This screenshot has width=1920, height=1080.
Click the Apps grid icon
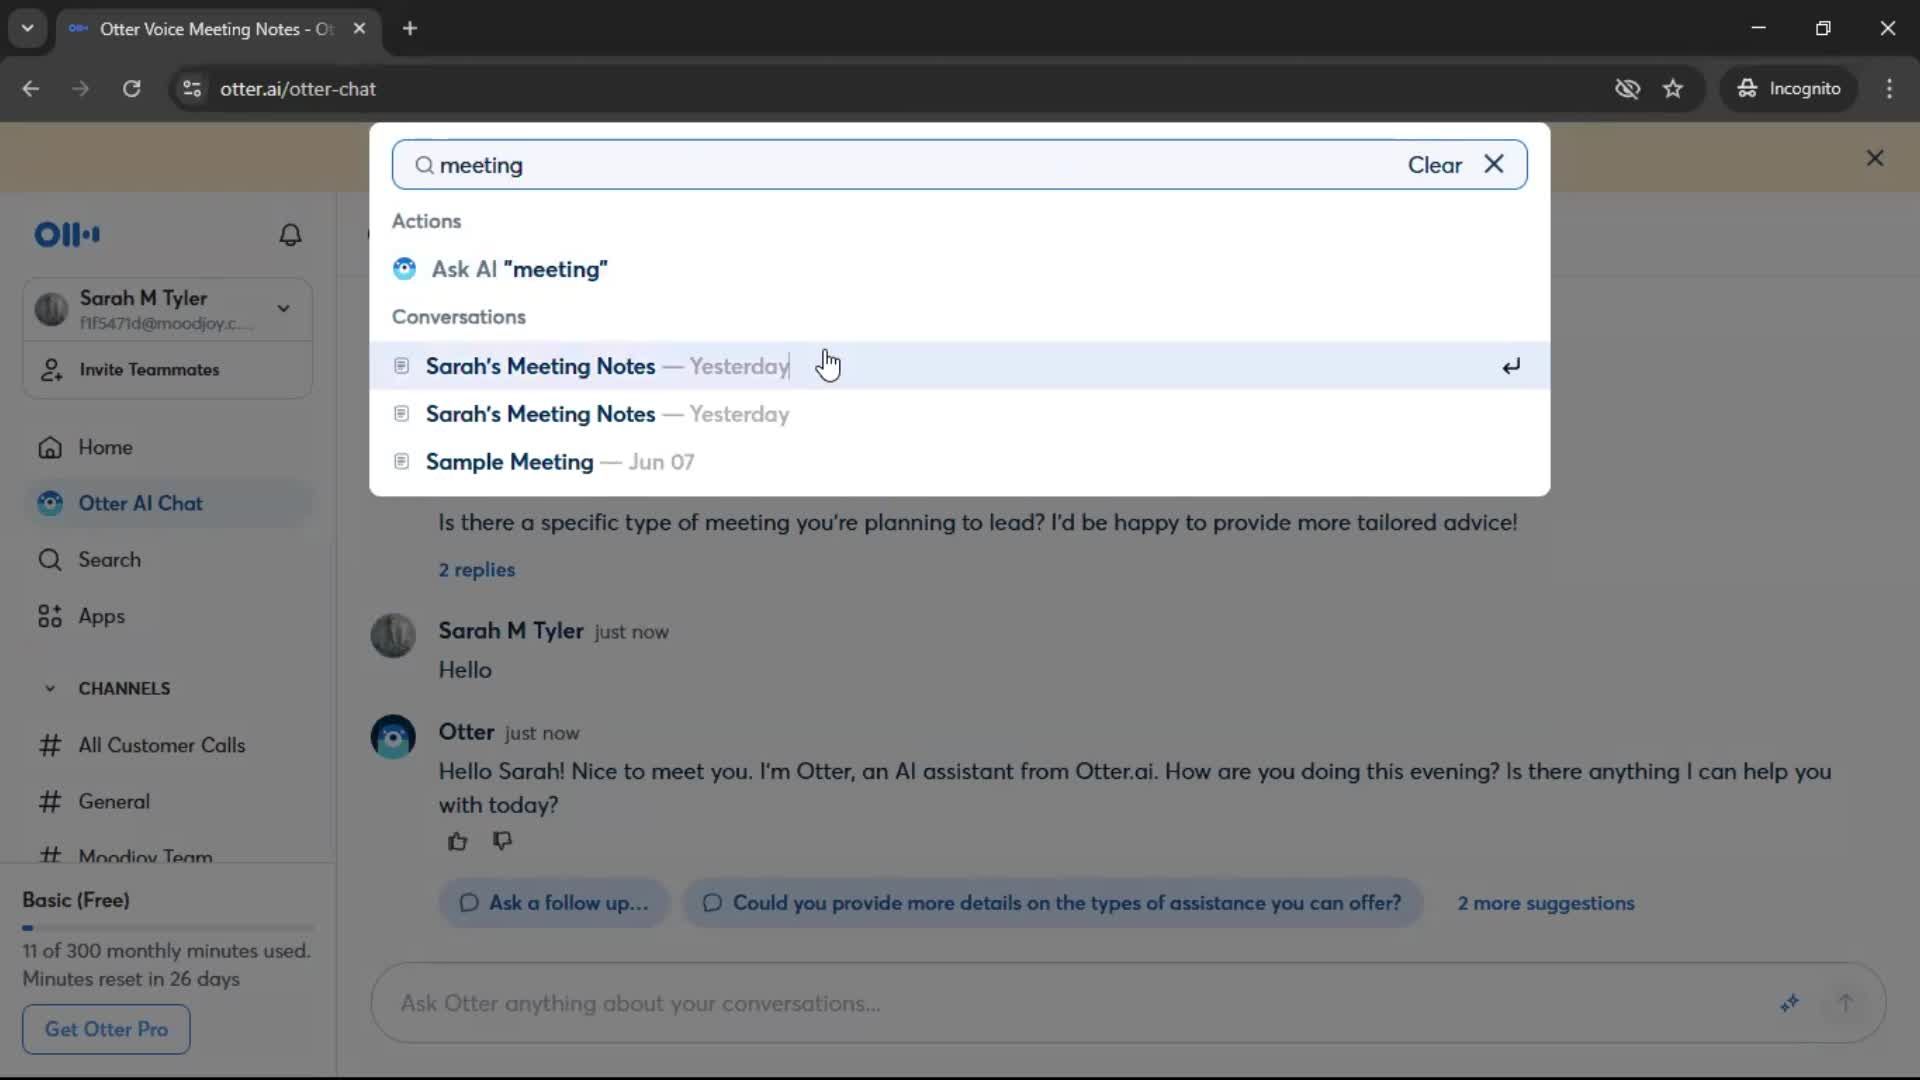50,616
